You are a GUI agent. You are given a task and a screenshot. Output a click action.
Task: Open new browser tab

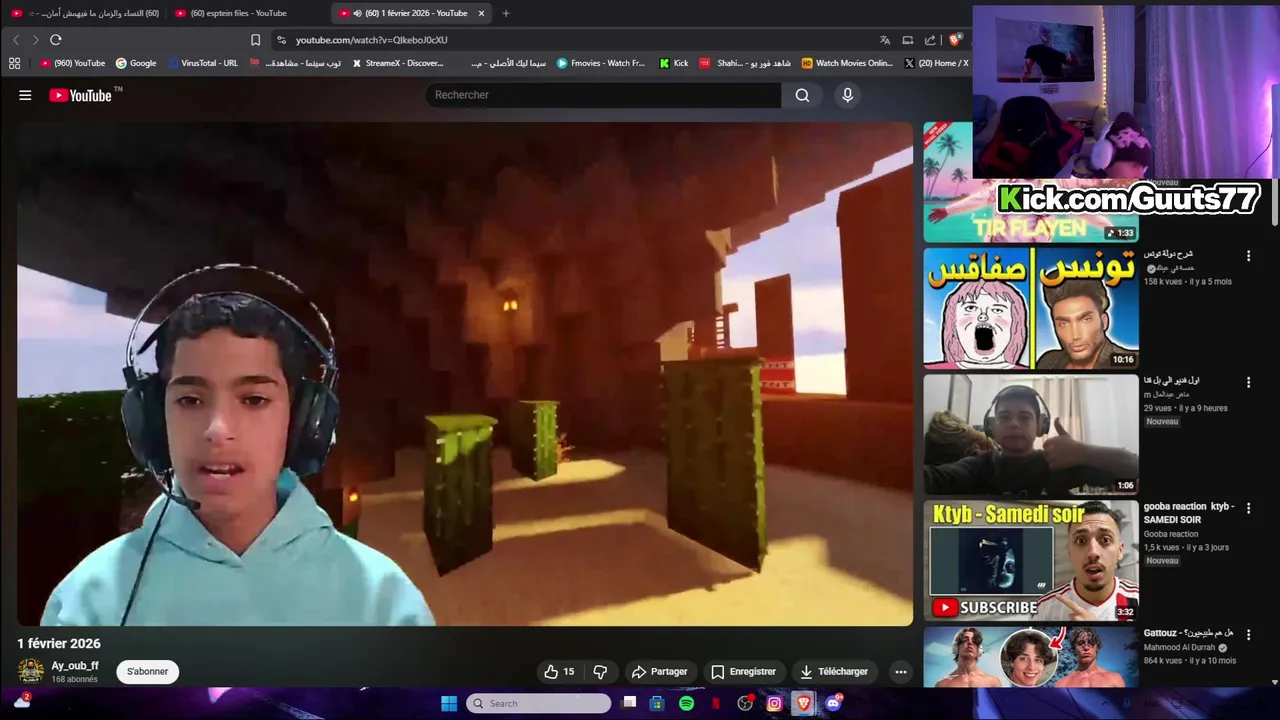point(506,13)
